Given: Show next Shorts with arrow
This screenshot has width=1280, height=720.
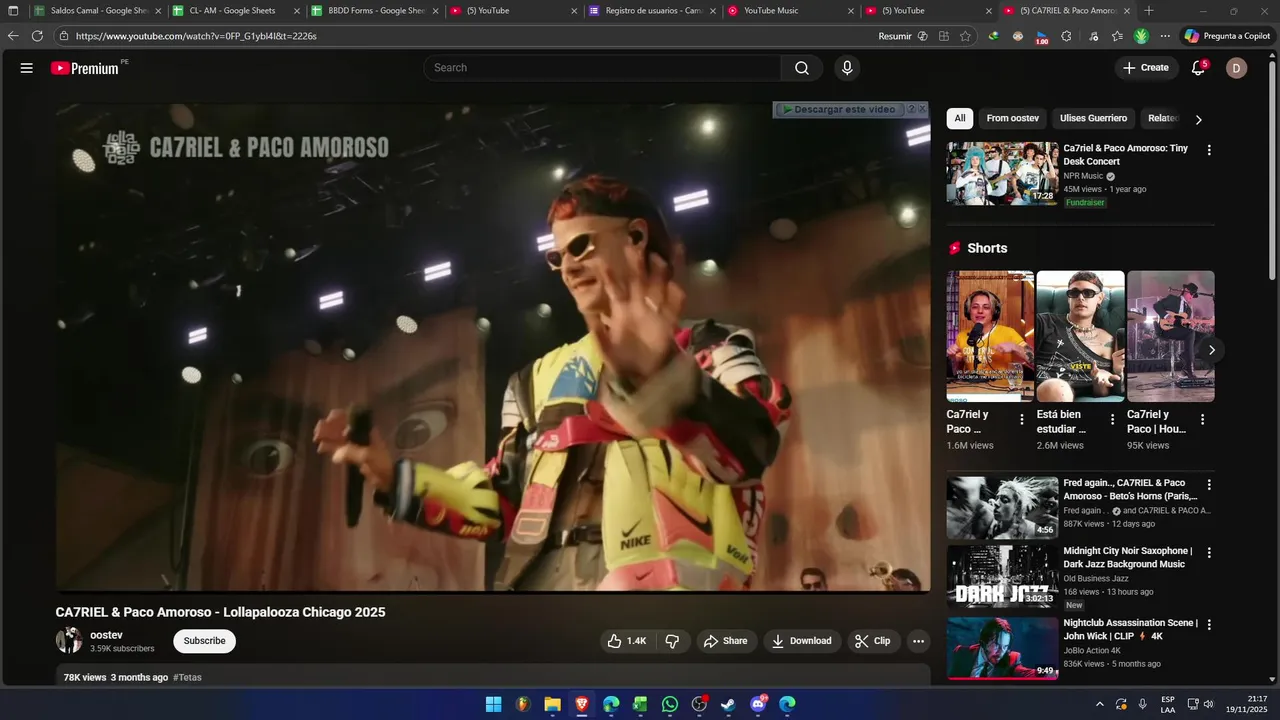Looking at the screenshot, I should [x=1211, y=350].
